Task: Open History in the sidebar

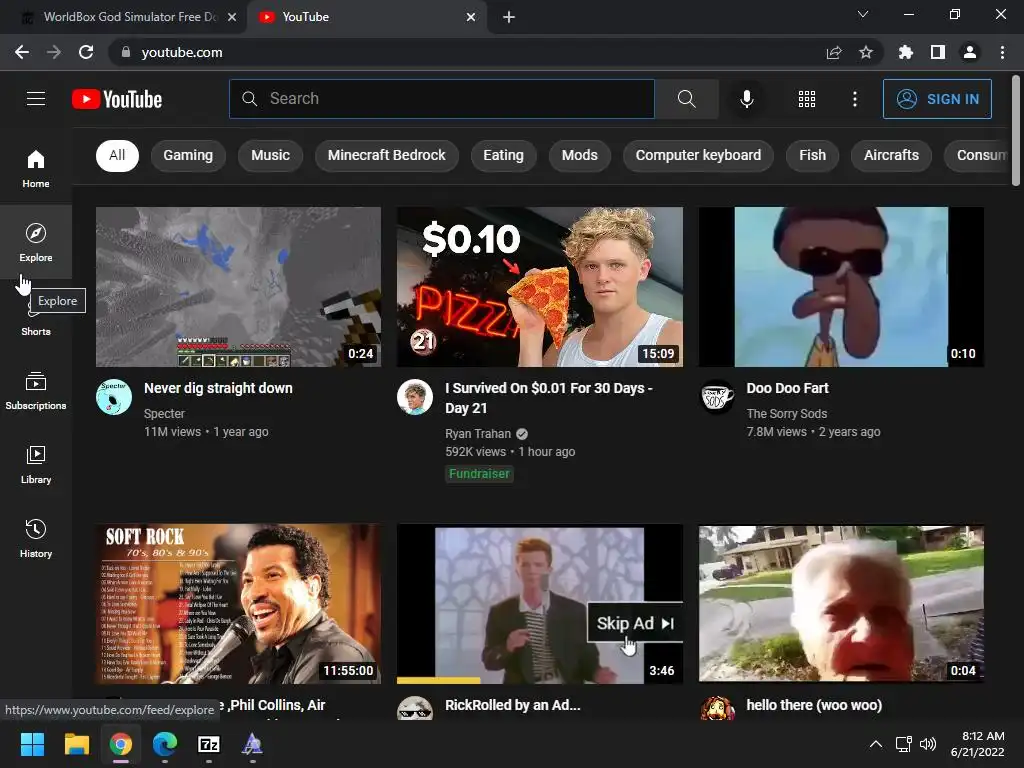Action: (x=36, y=538)
